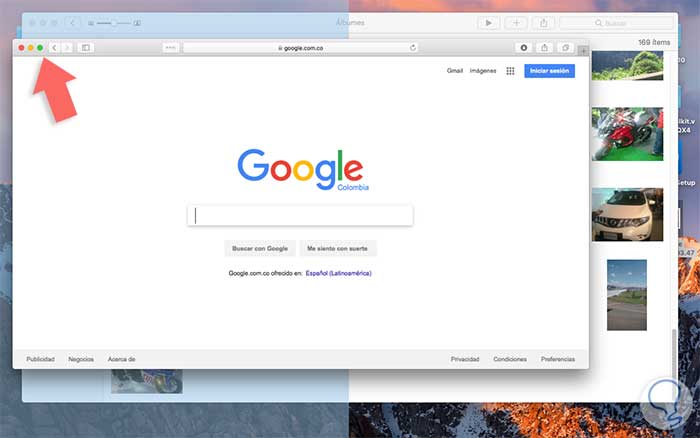This screenshot has height=438, width=700.
Task: Select the white SUV photo thumbnail
Action: pos(627,214)
